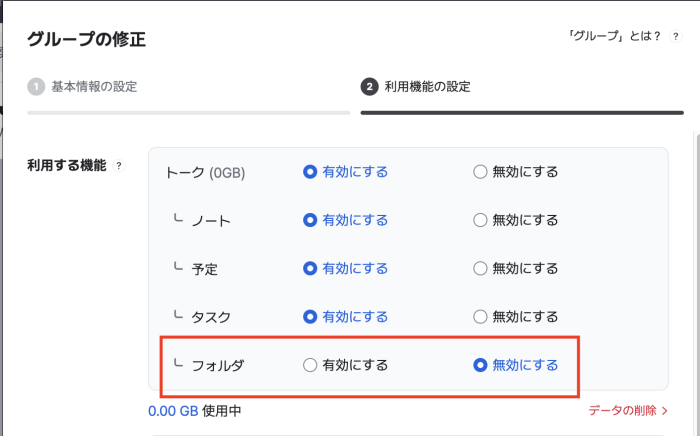Image resolution: width=700 pixels, height=436 pixels.
Task: Enable フォルダ with 有効にする radio
Action: pyautogui.click(x=310, y=365)
